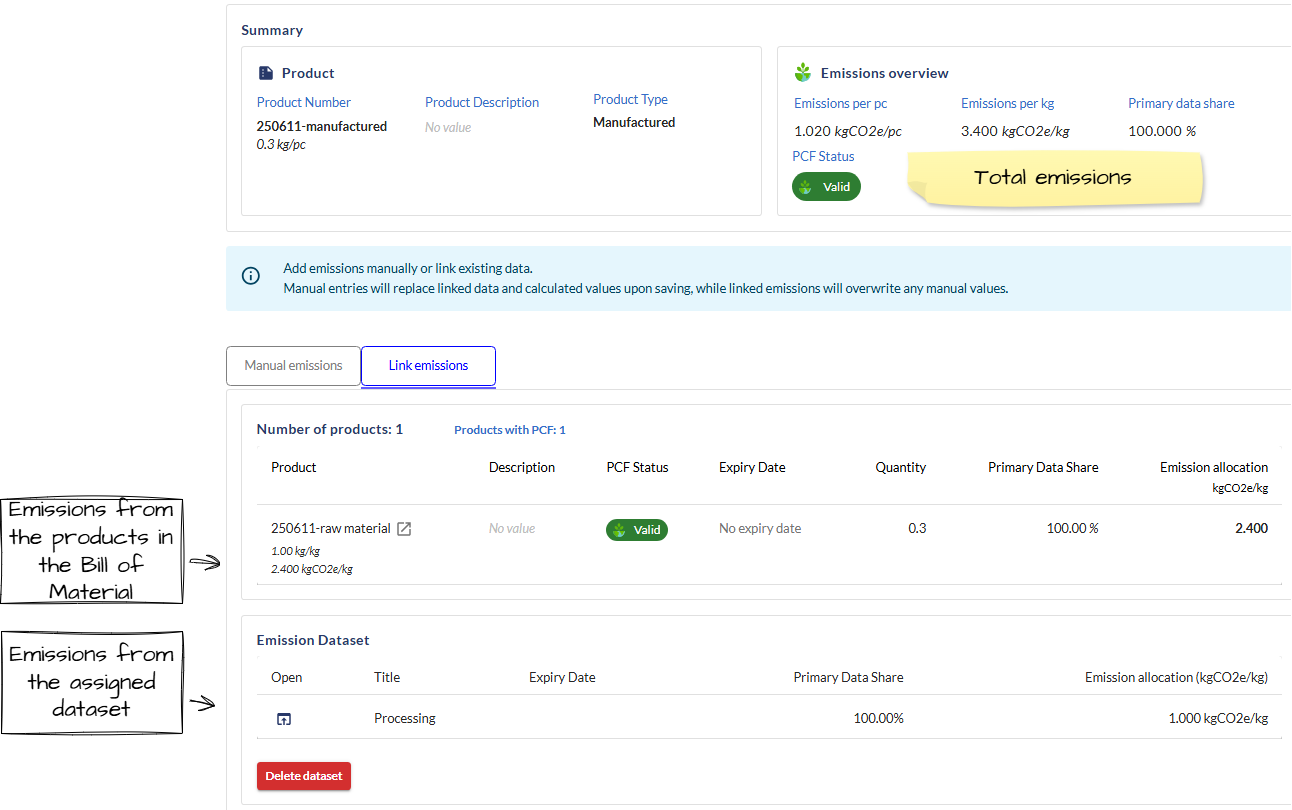Click the Expiry Date header in products table
Viewport: 1292px width, 810px height.
click(x=751, y=467)
